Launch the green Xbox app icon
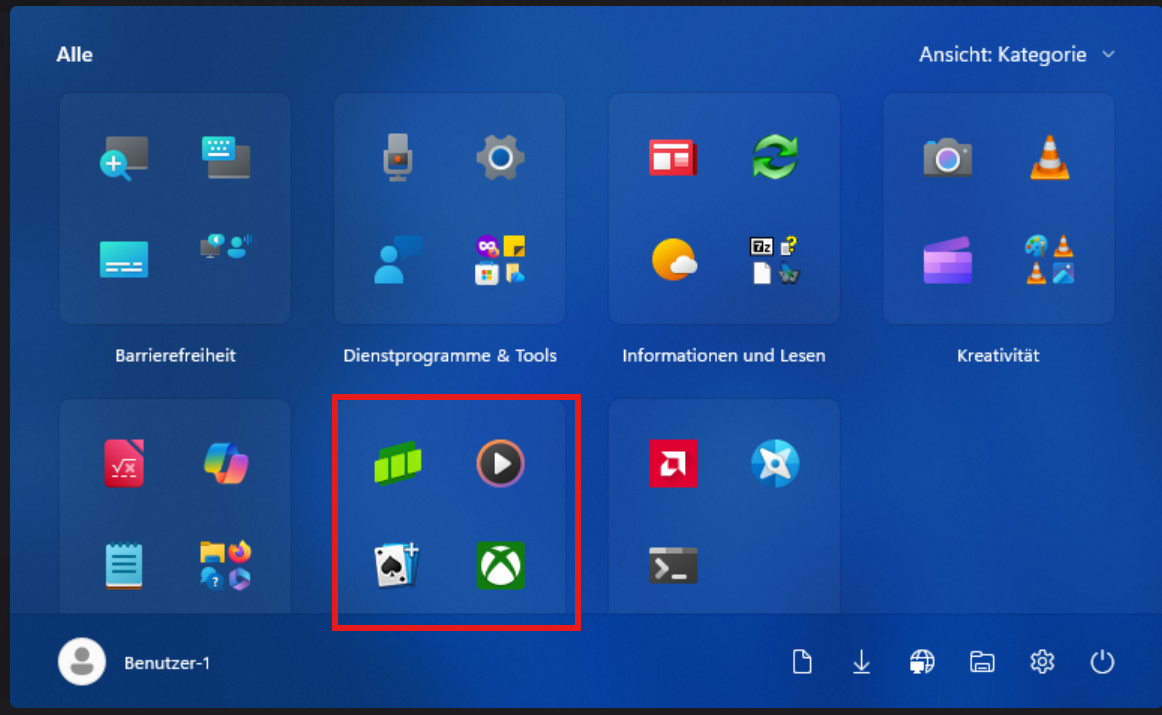This screenshot has width=1162, height=715. (500, 566)
